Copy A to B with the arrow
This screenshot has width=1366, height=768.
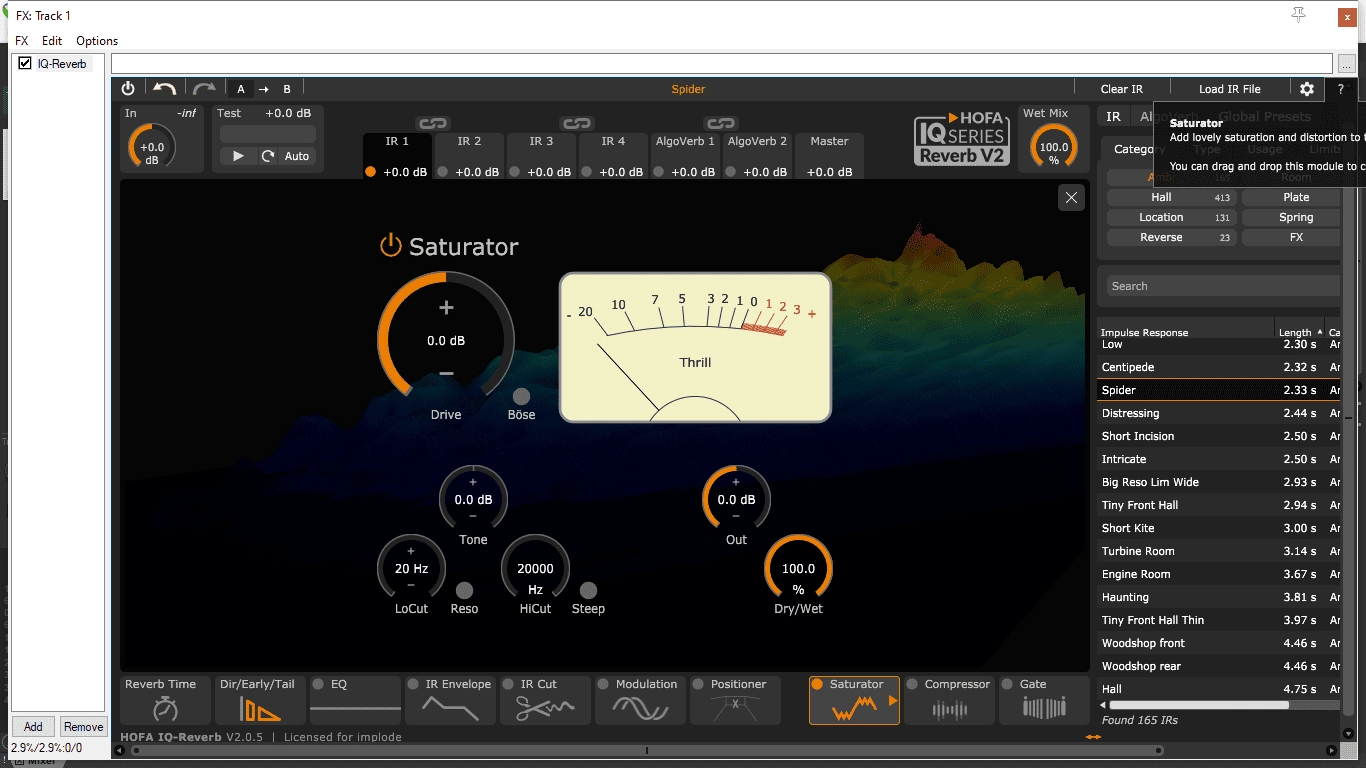[264, 89]
